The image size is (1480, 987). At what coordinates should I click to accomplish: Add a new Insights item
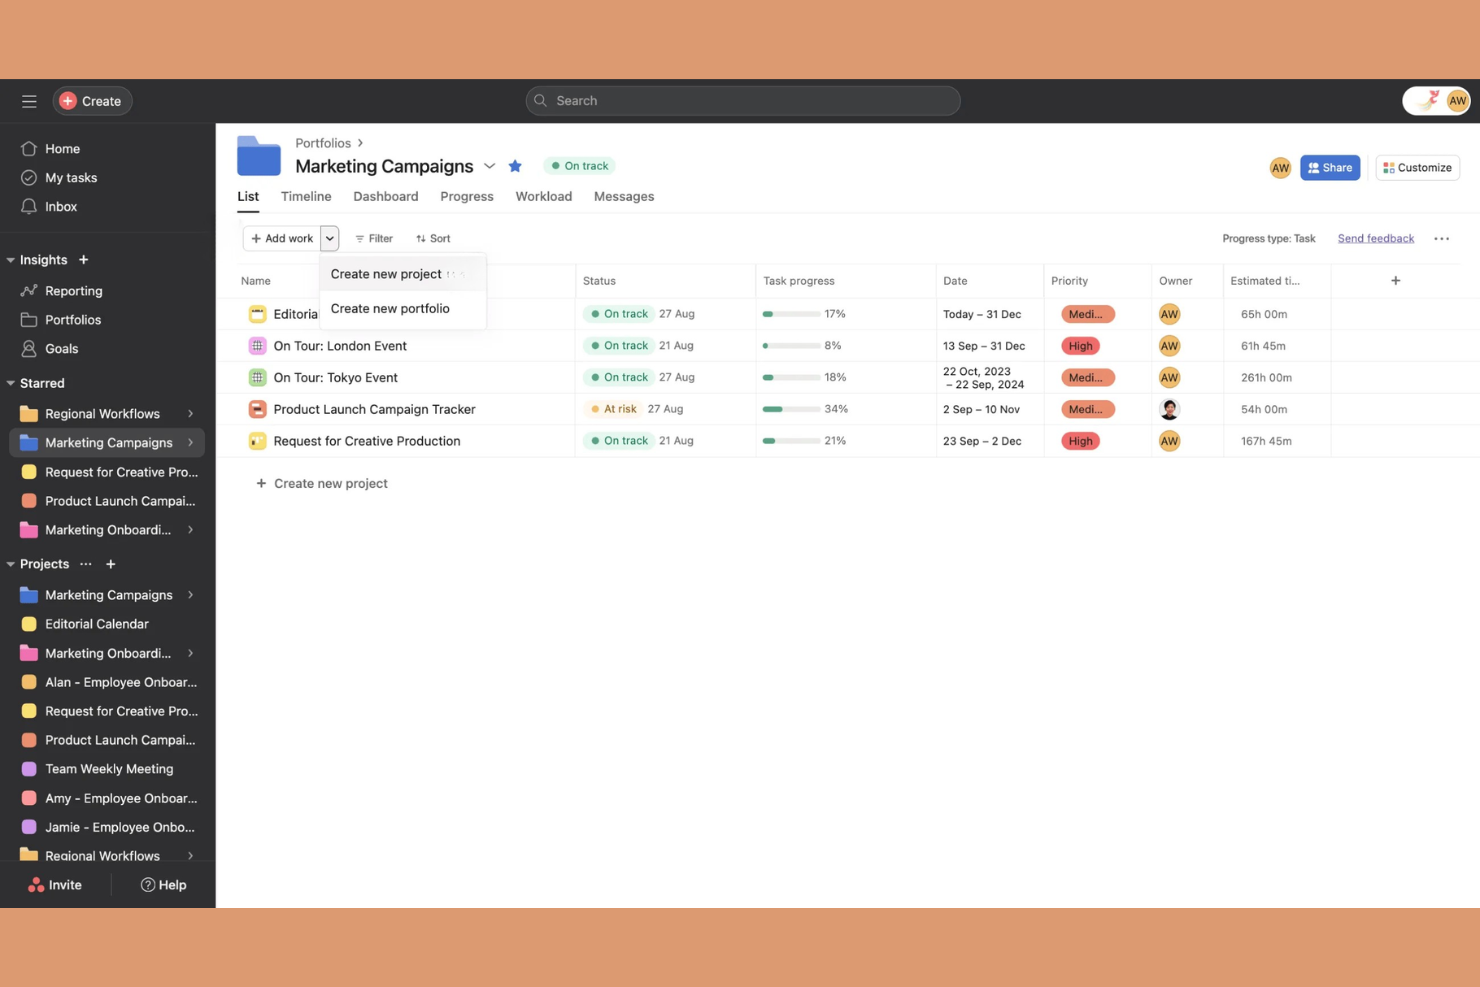click(x=84, y=260)
